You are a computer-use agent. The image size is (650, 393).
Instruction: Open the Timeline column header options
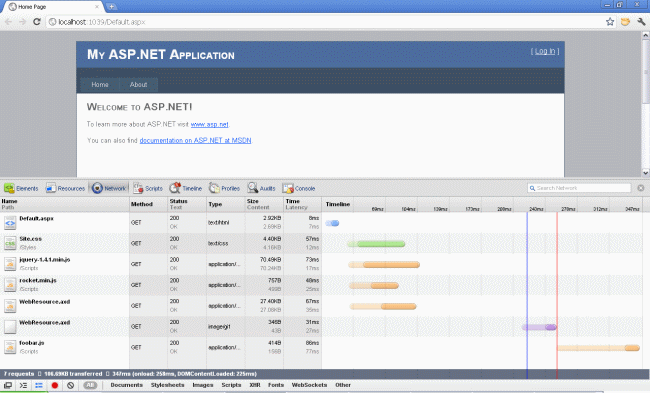tap(338, 204)
